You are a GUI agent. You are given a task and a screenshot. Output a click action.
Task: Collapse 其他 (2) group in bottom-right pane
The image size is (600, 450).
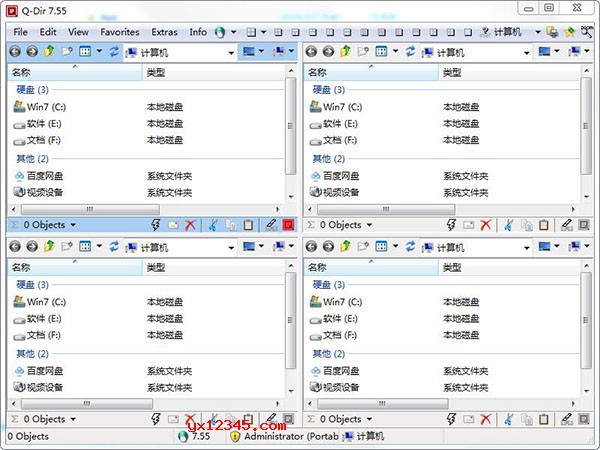(x=329, y=354)
